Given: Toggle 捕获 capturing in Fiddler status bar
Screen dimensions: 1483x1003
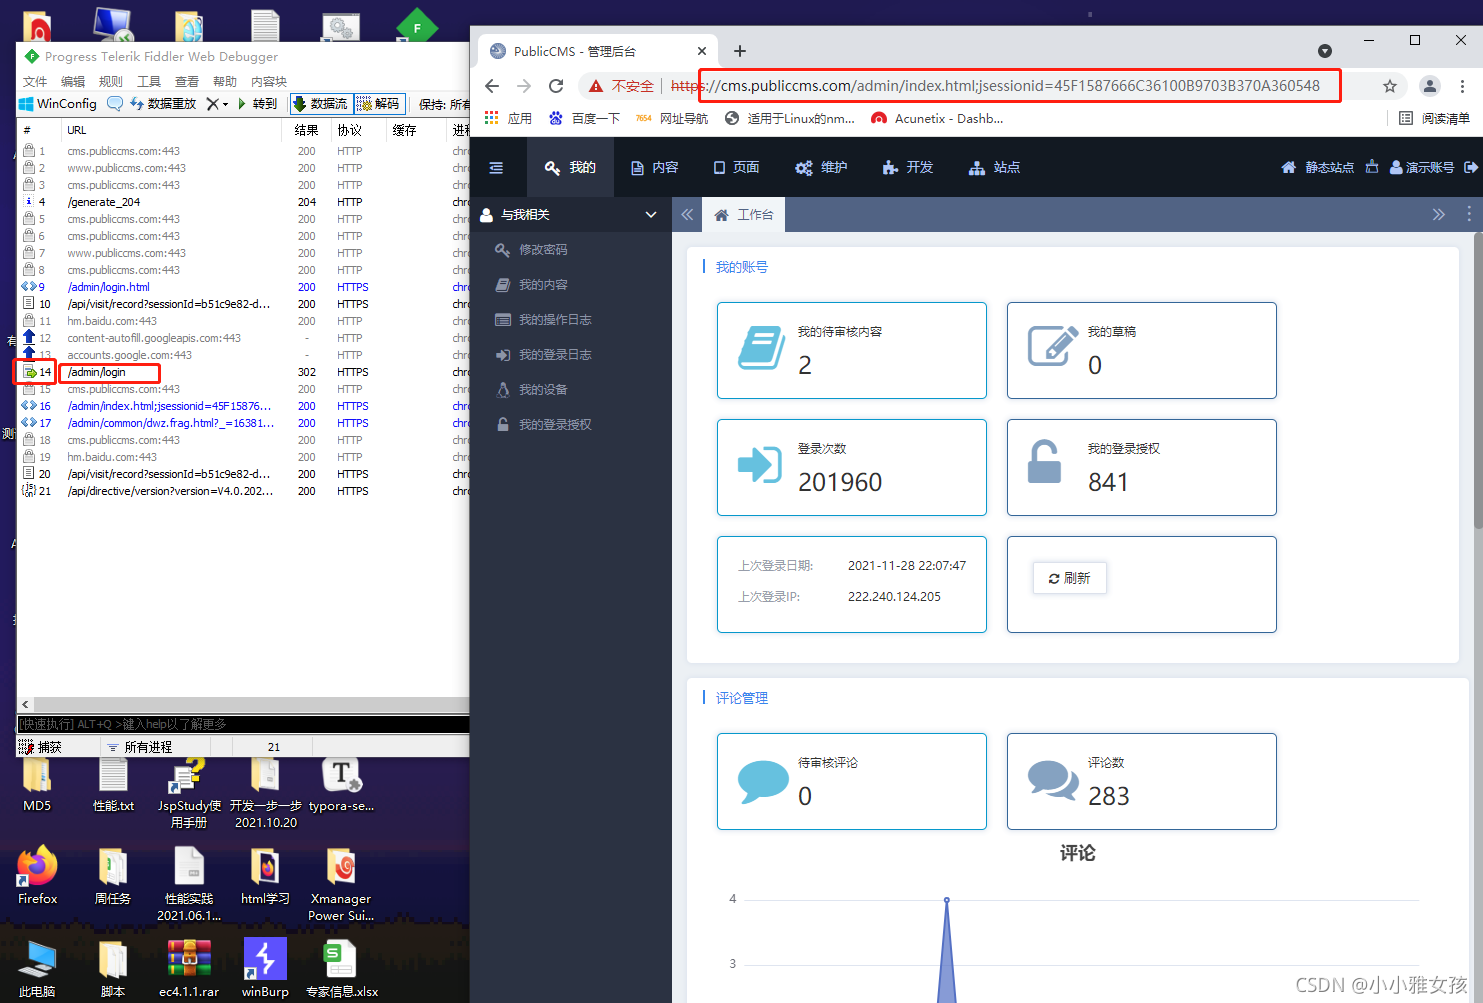Looking at the screenshot, I should pos(41,747).
